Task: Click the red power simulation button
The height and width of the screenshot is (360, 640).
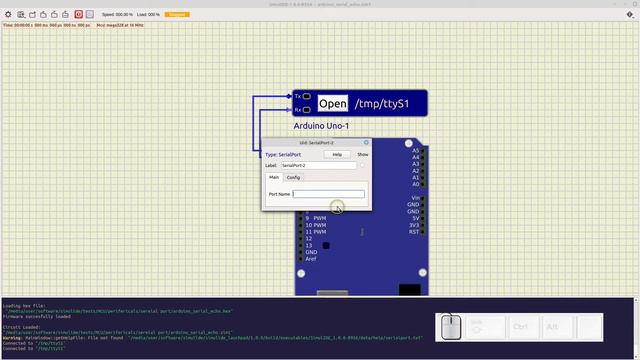Action: (x=79, y=14)
